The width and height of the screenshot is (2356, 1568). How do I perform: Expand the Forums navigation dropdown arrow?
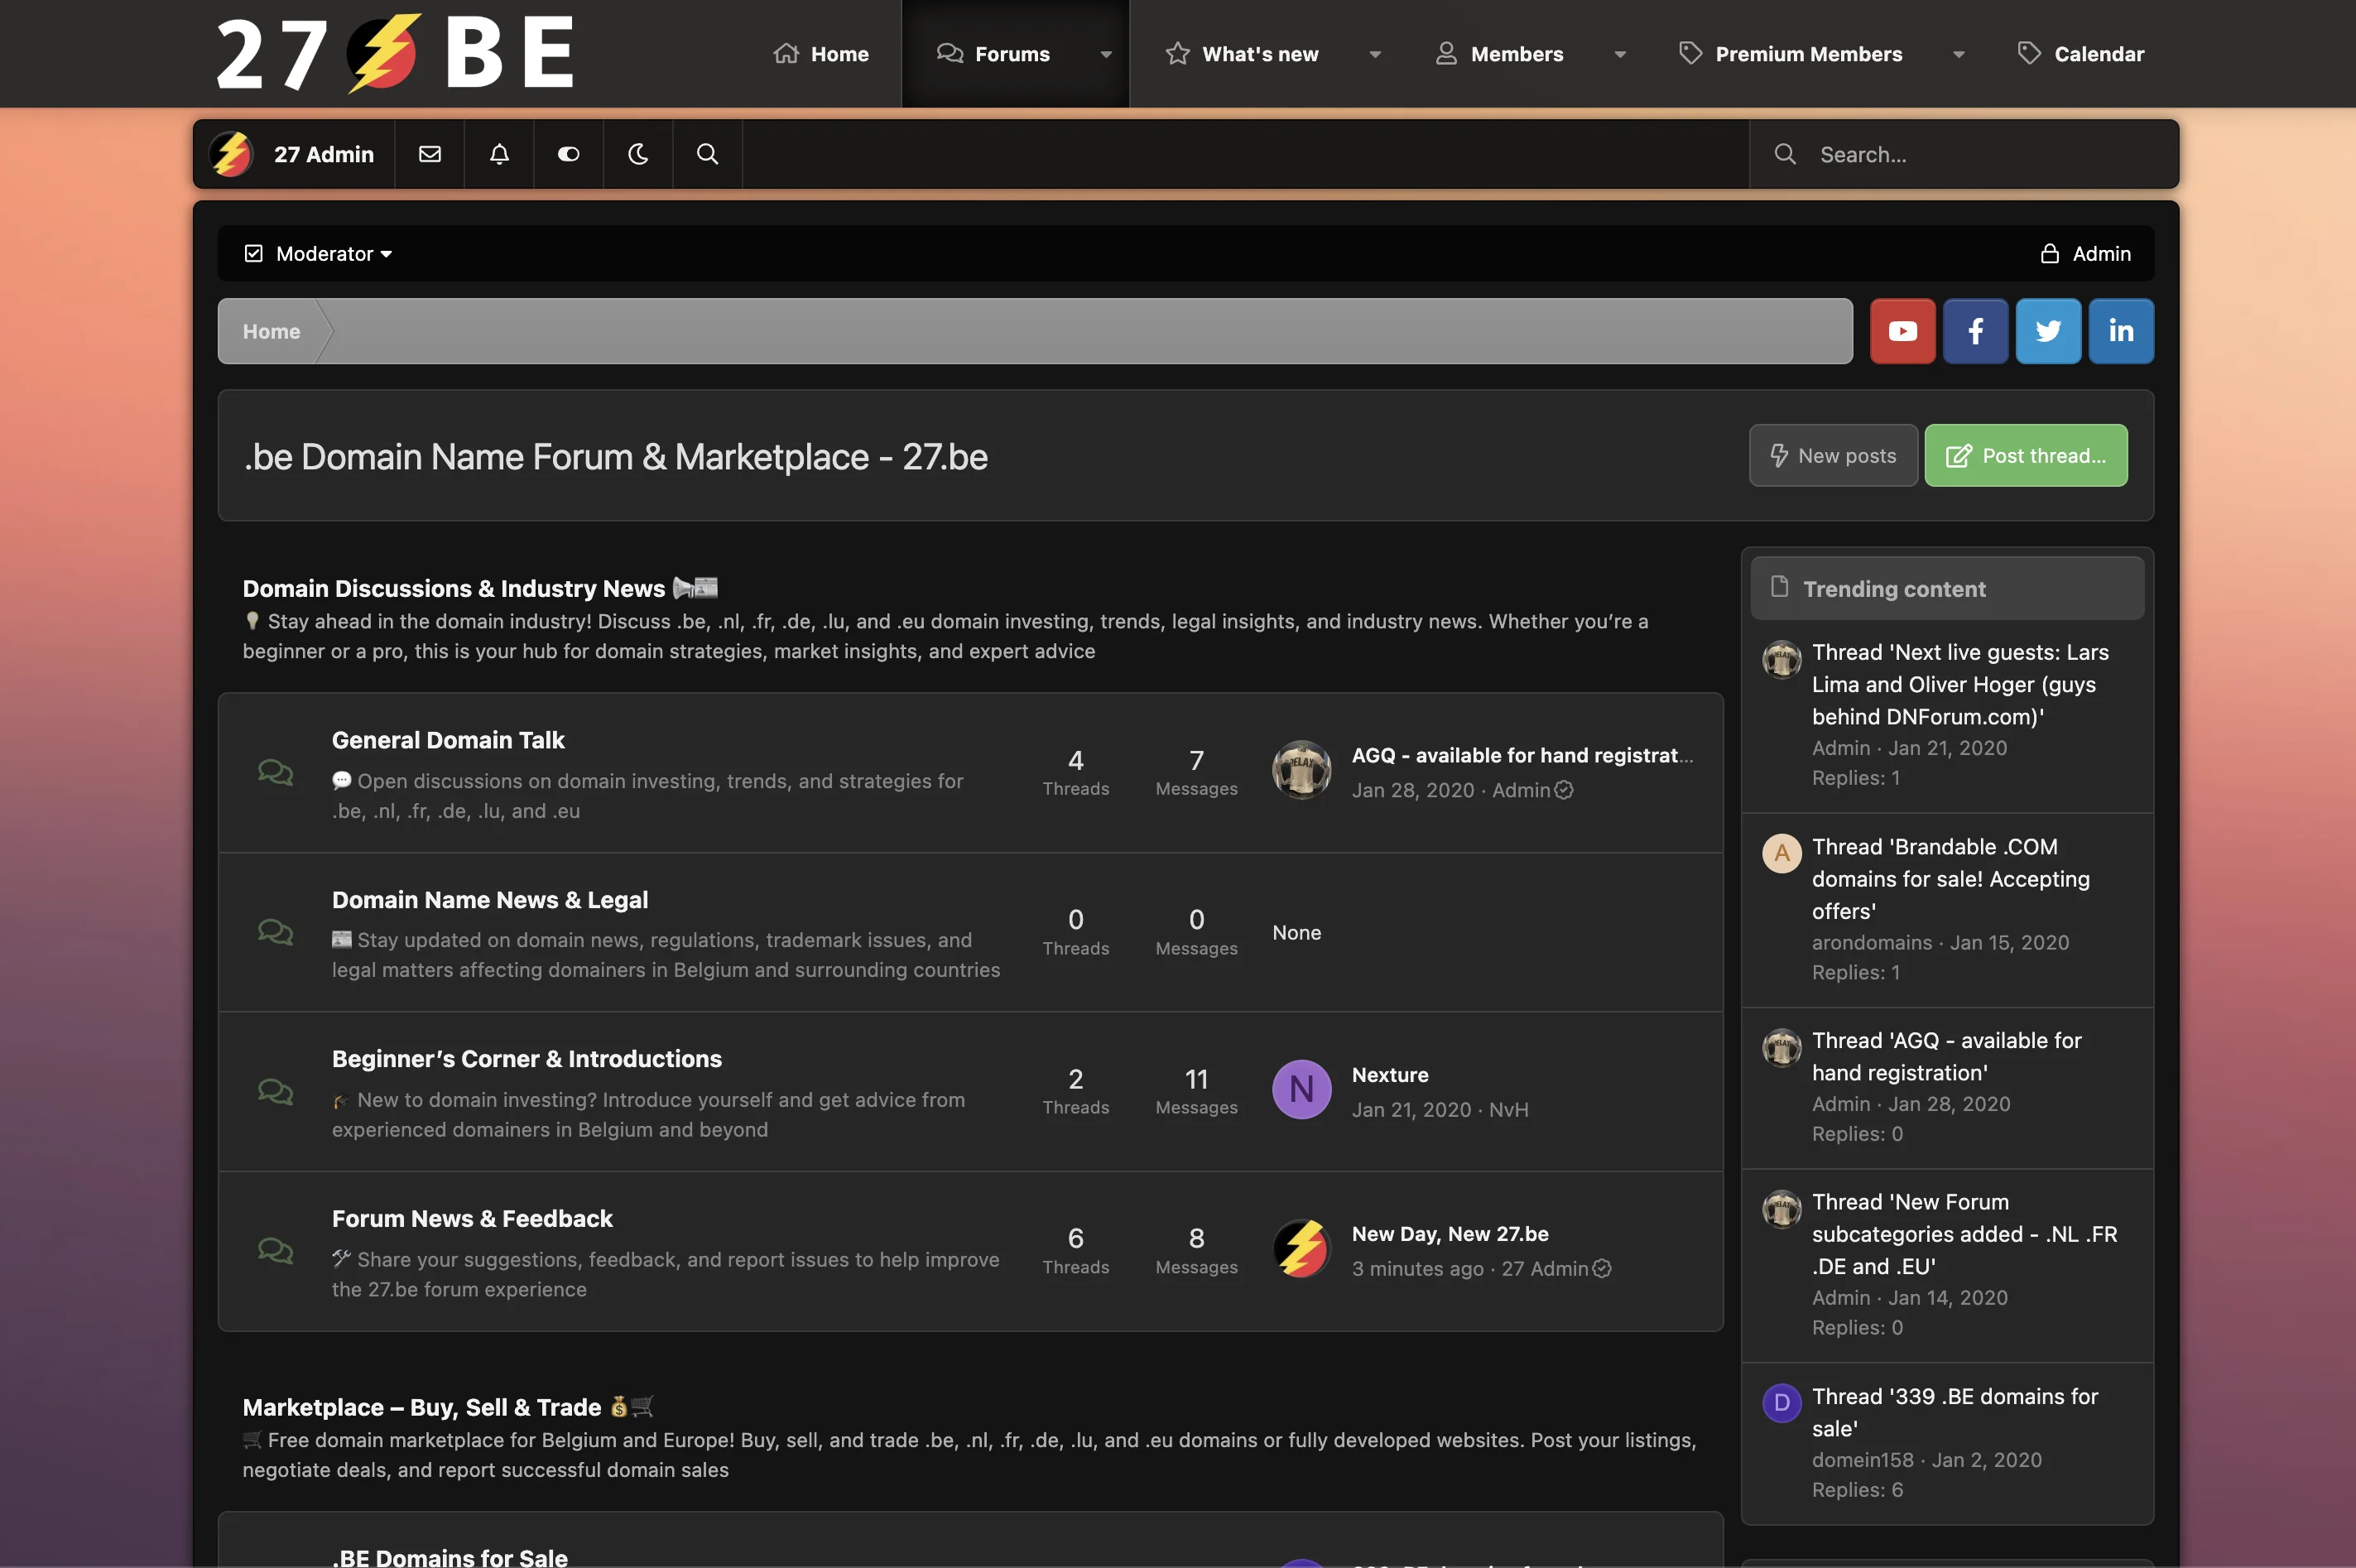[x=1106, y=55]
